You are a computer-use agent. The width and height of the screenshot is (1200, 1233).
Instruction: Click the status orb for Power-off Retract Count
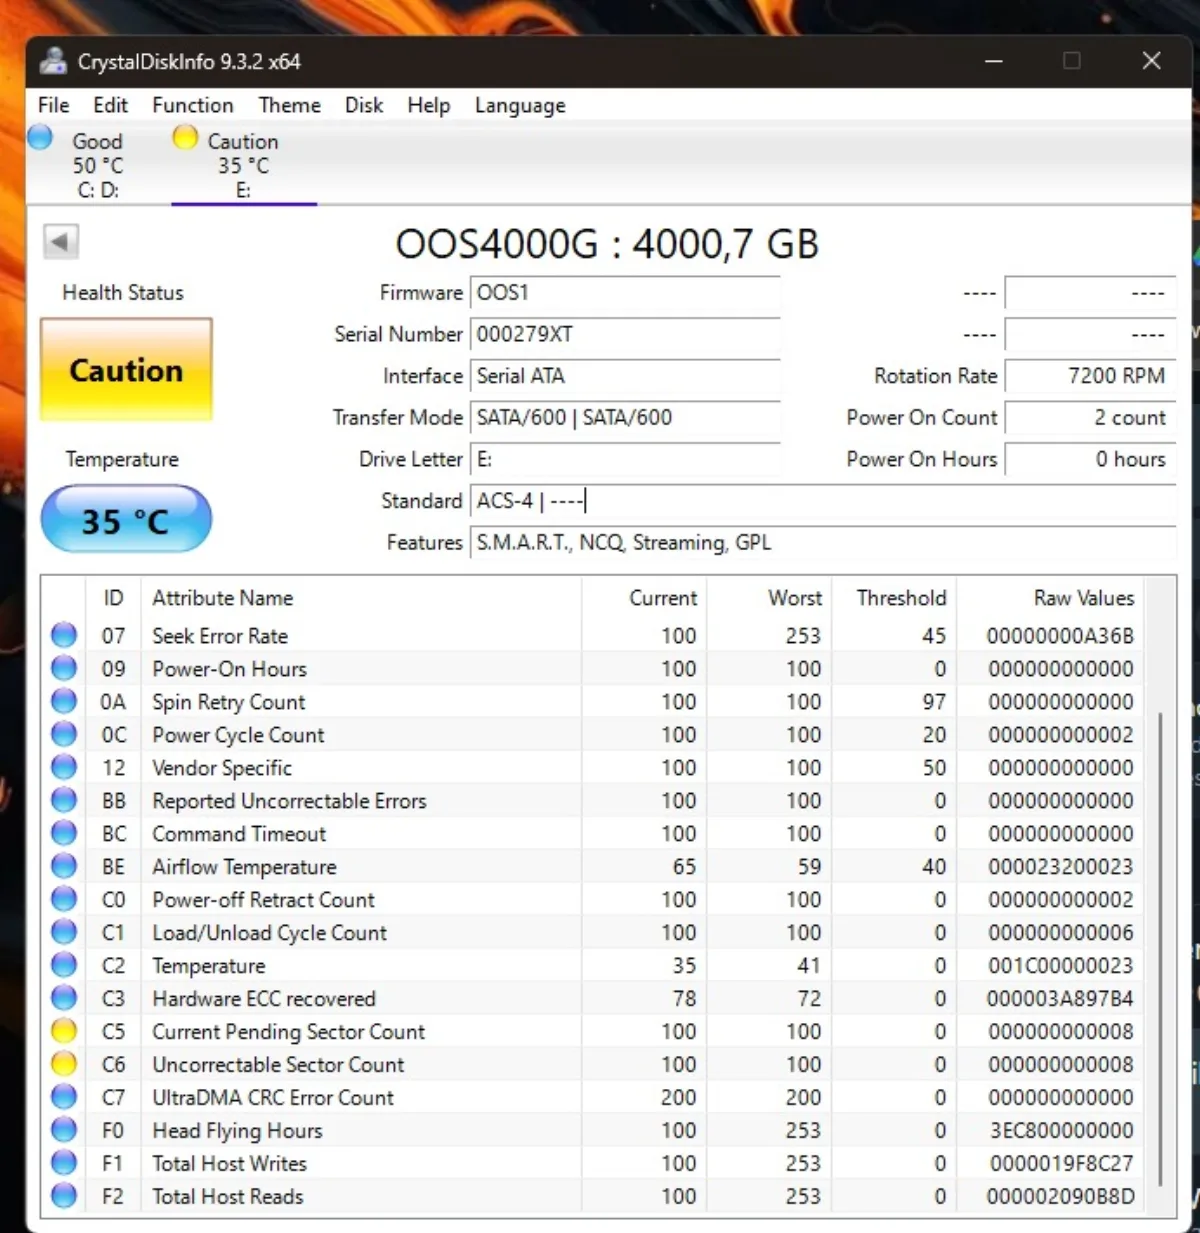point(64,899)
